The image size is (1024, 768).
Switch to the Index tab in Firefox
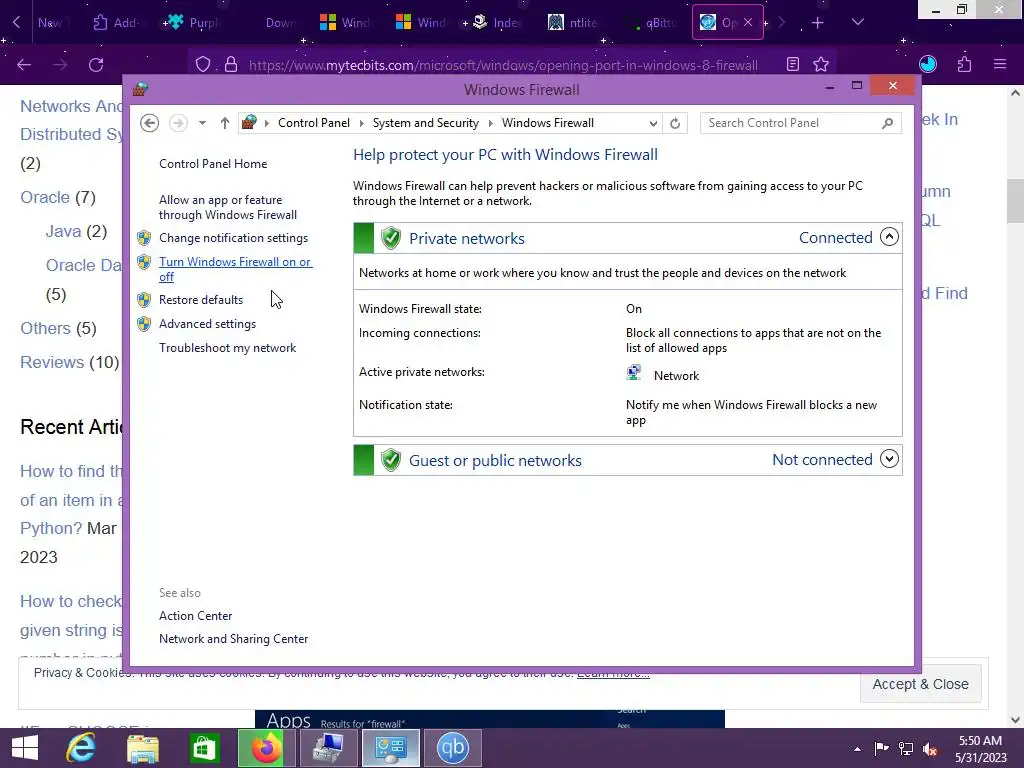pyautogui.click(x=498, y=23)
